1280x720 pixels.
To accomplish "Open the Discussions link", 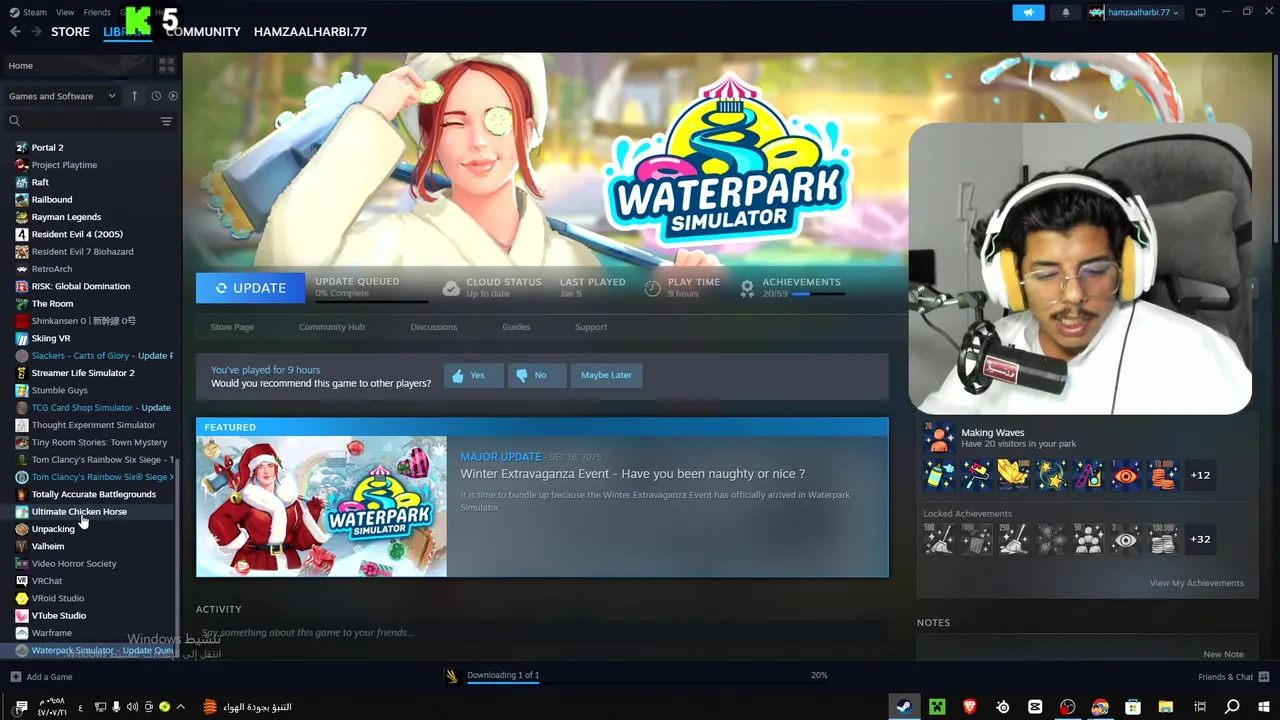I will [434, 327].
